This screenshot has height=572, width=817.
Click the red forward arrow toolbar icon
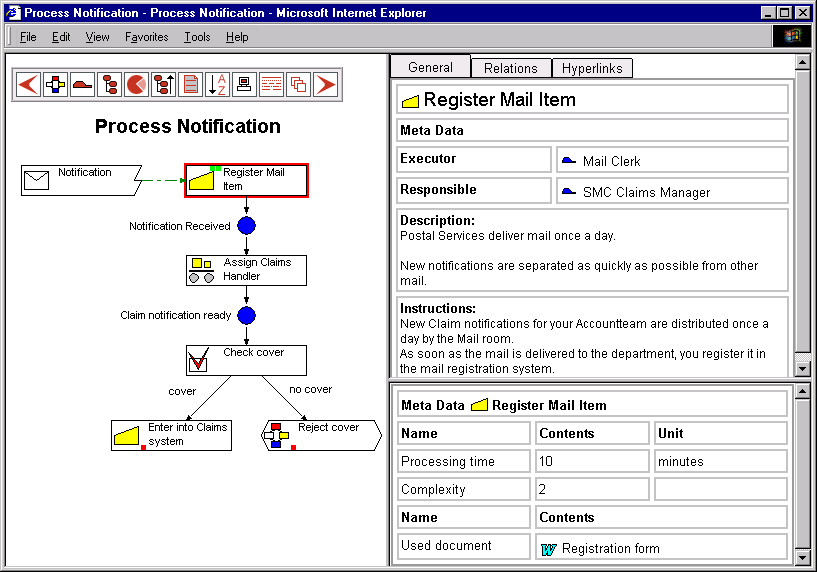tap(326, 85)
